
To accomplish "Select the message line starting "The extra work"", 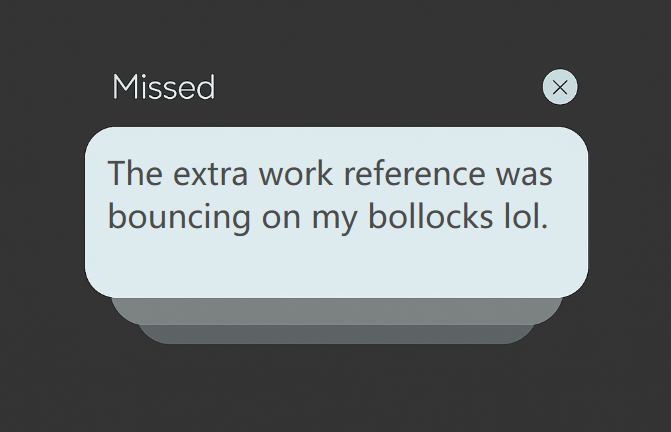I will [330, 173].
